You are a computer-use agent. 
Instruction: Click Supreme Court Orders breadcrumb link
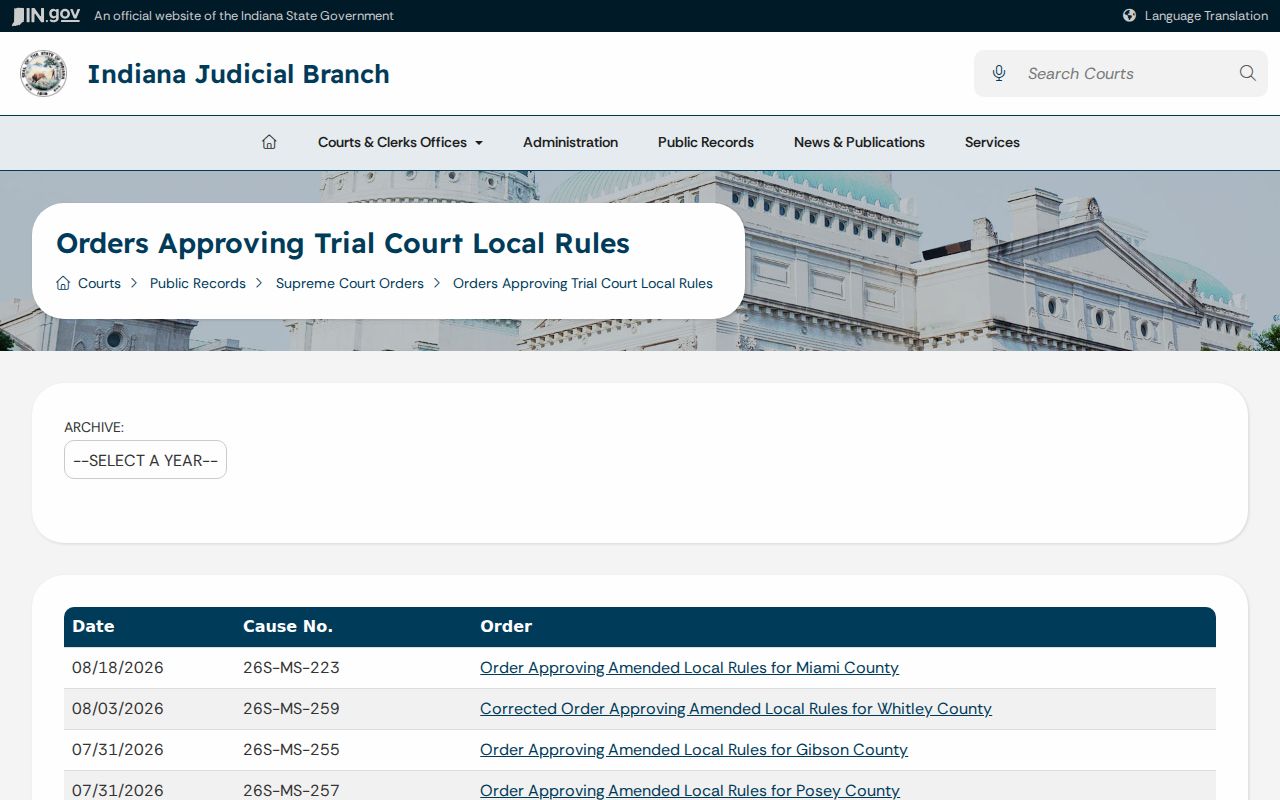pyautogui.click(x=350, y=283)
